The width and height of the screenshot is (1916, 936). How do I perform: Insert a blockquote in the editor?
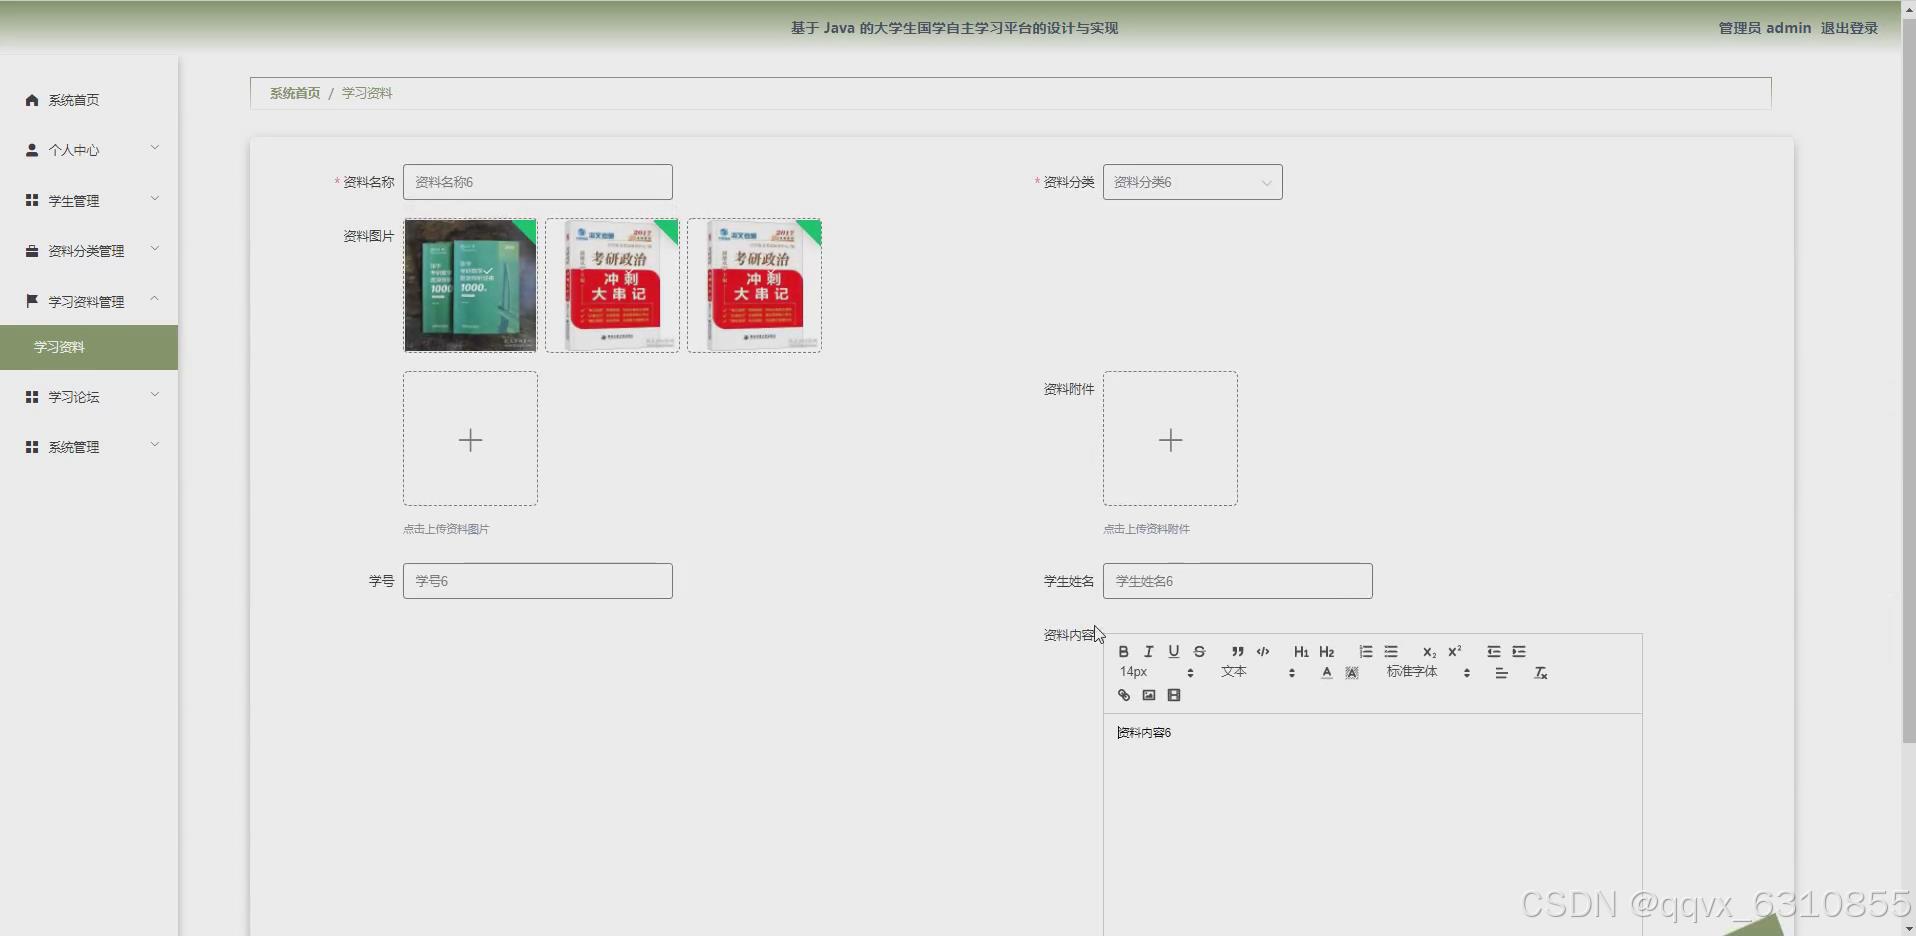pos(1237,652)
